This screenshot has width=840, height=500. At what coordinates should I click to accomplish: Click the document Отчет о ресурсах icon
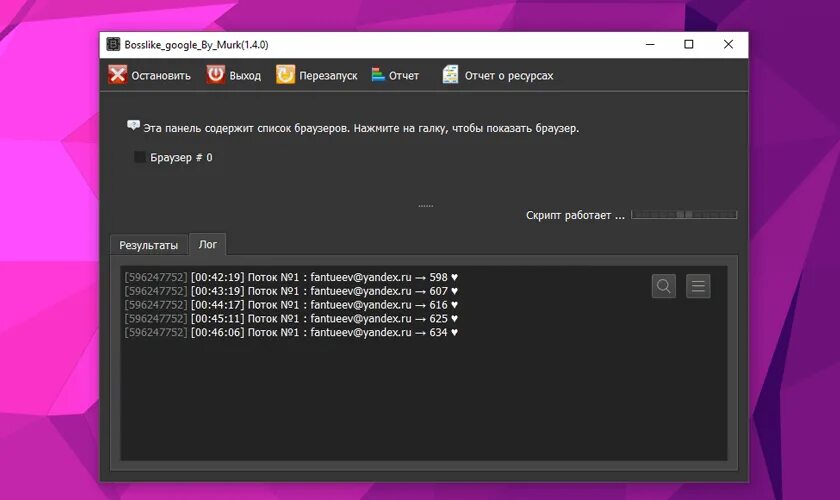(450, 74)
